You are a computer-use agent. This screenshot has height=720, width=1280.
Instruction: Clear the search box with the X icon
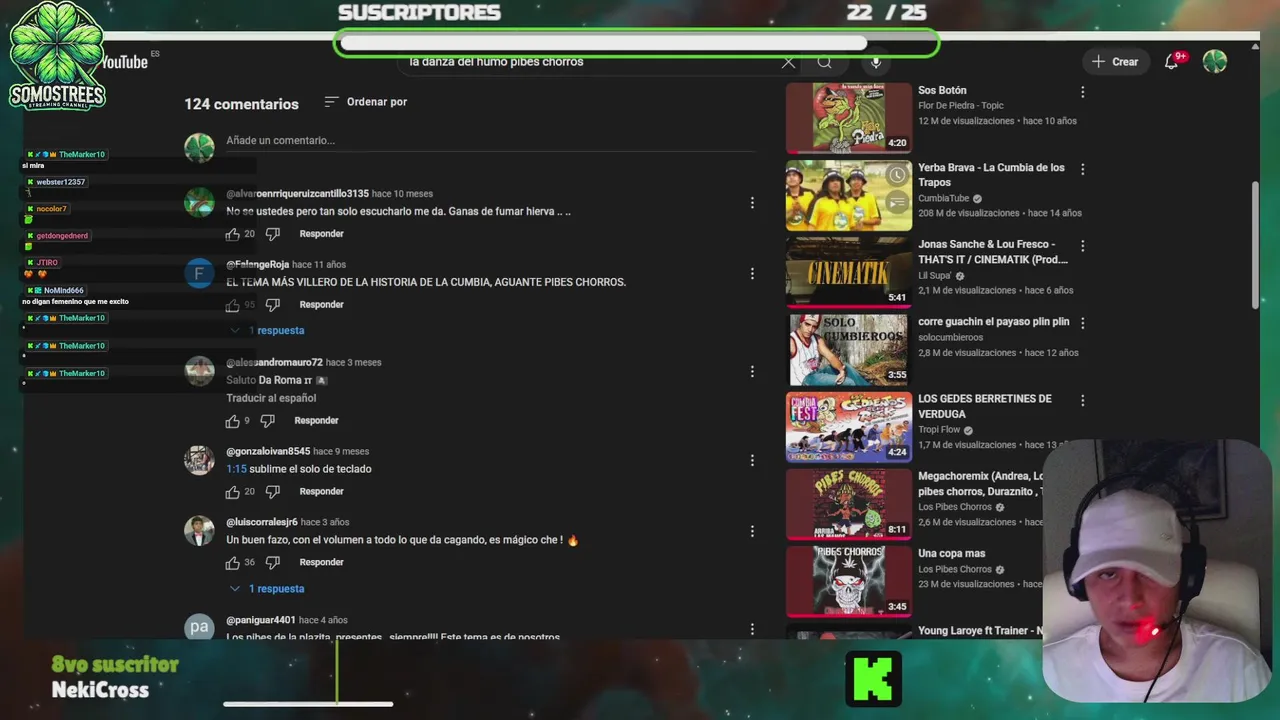(x=788, y=62)
